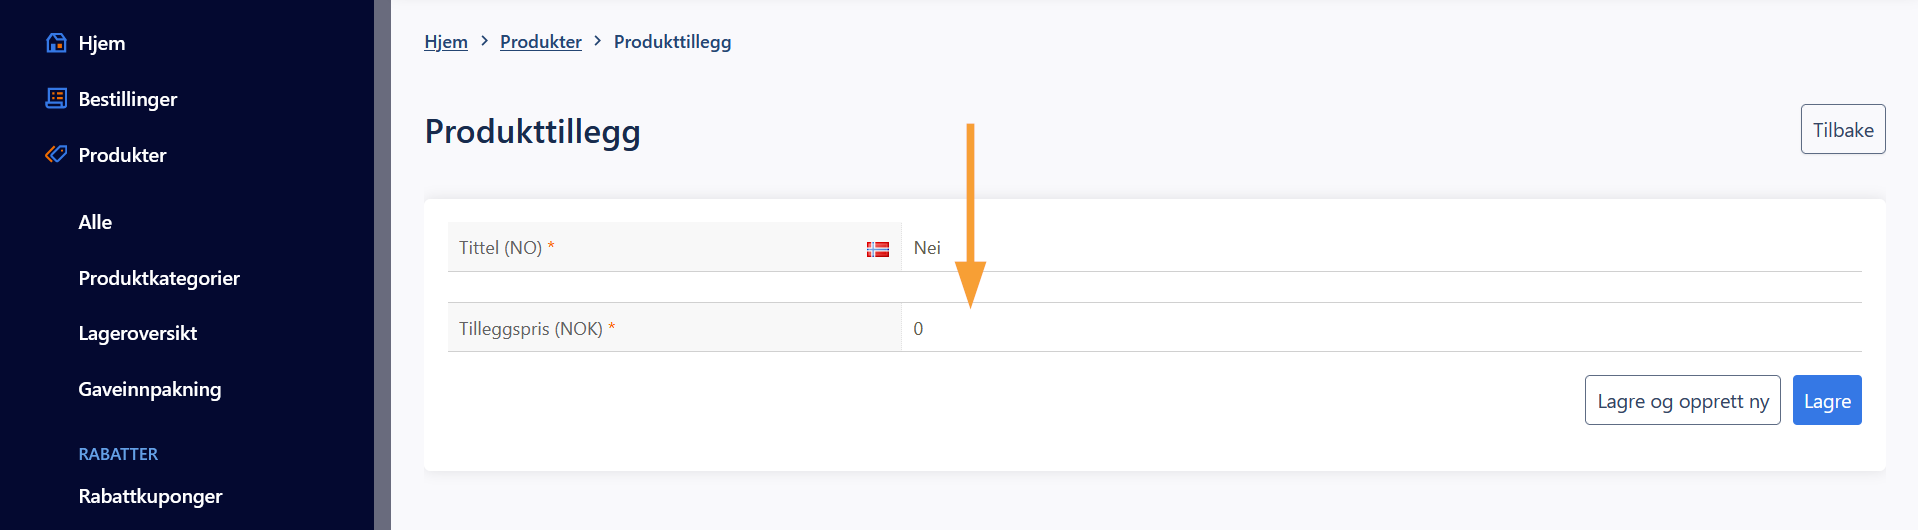Click Lagre og opprett ny button

(1683, 400)
